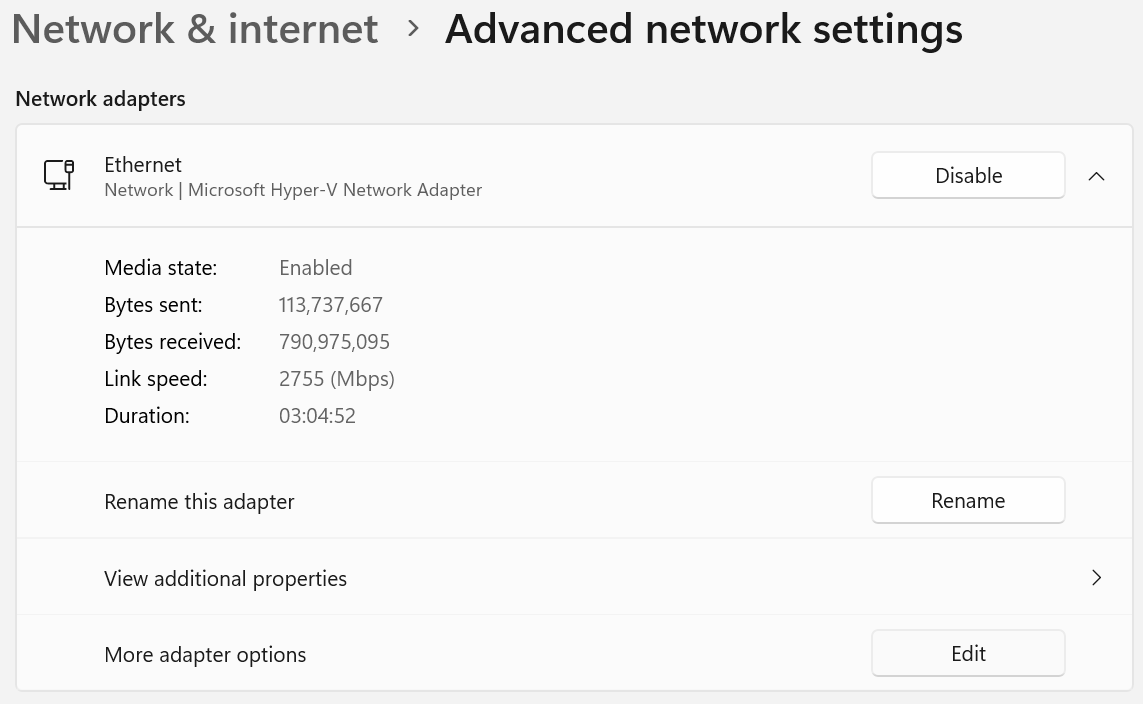Screen dimensions: 1143x704
Task: Click the Advanced network settings title
Action: [x=703, y=29]
